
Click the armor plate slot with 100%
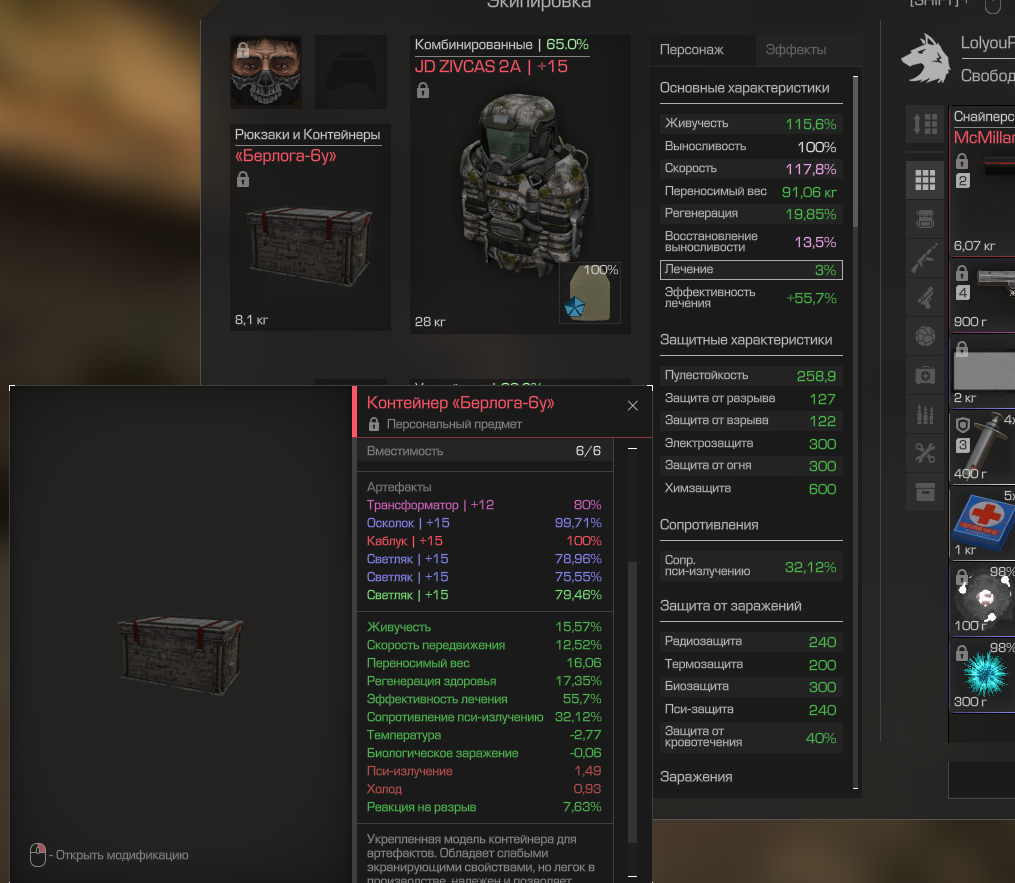[x=590, y=292]
